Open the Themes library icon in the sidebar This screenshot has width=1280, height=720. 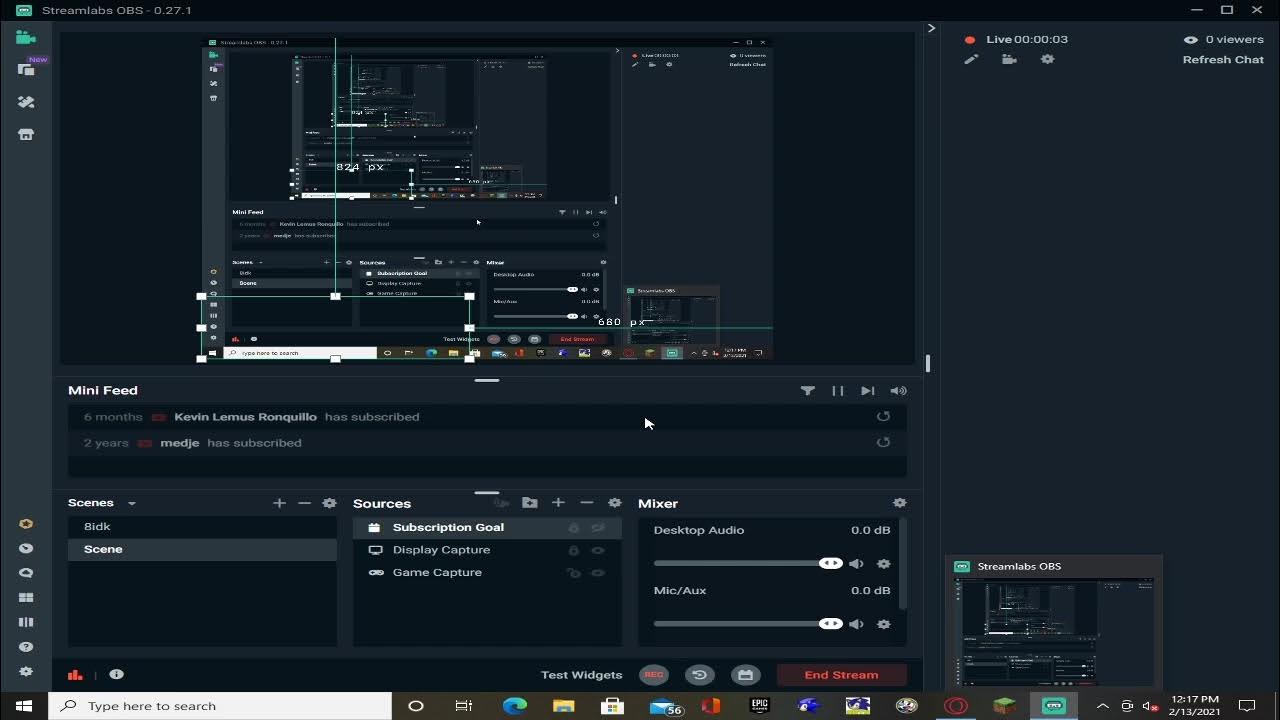point(26,102)
